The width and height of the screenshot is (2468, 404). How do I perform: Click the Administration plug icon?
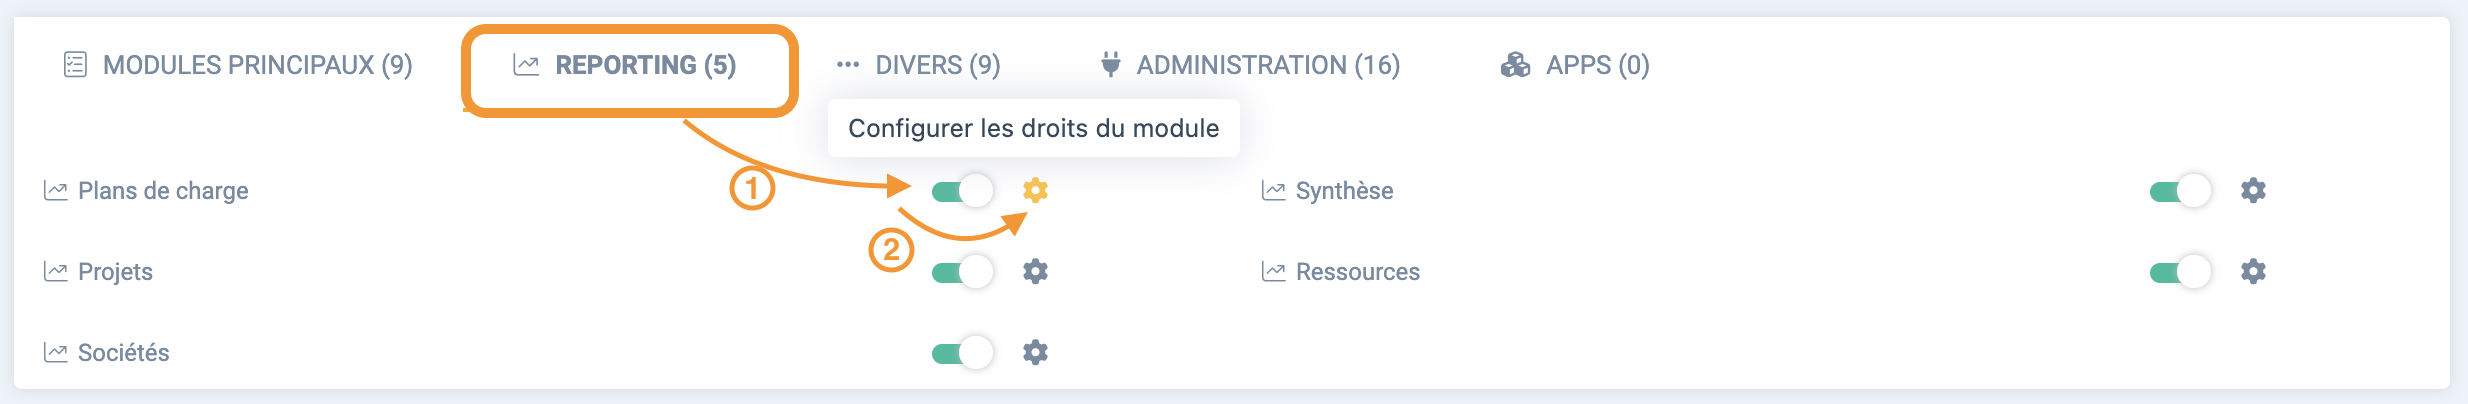[x=1110, y=65]
